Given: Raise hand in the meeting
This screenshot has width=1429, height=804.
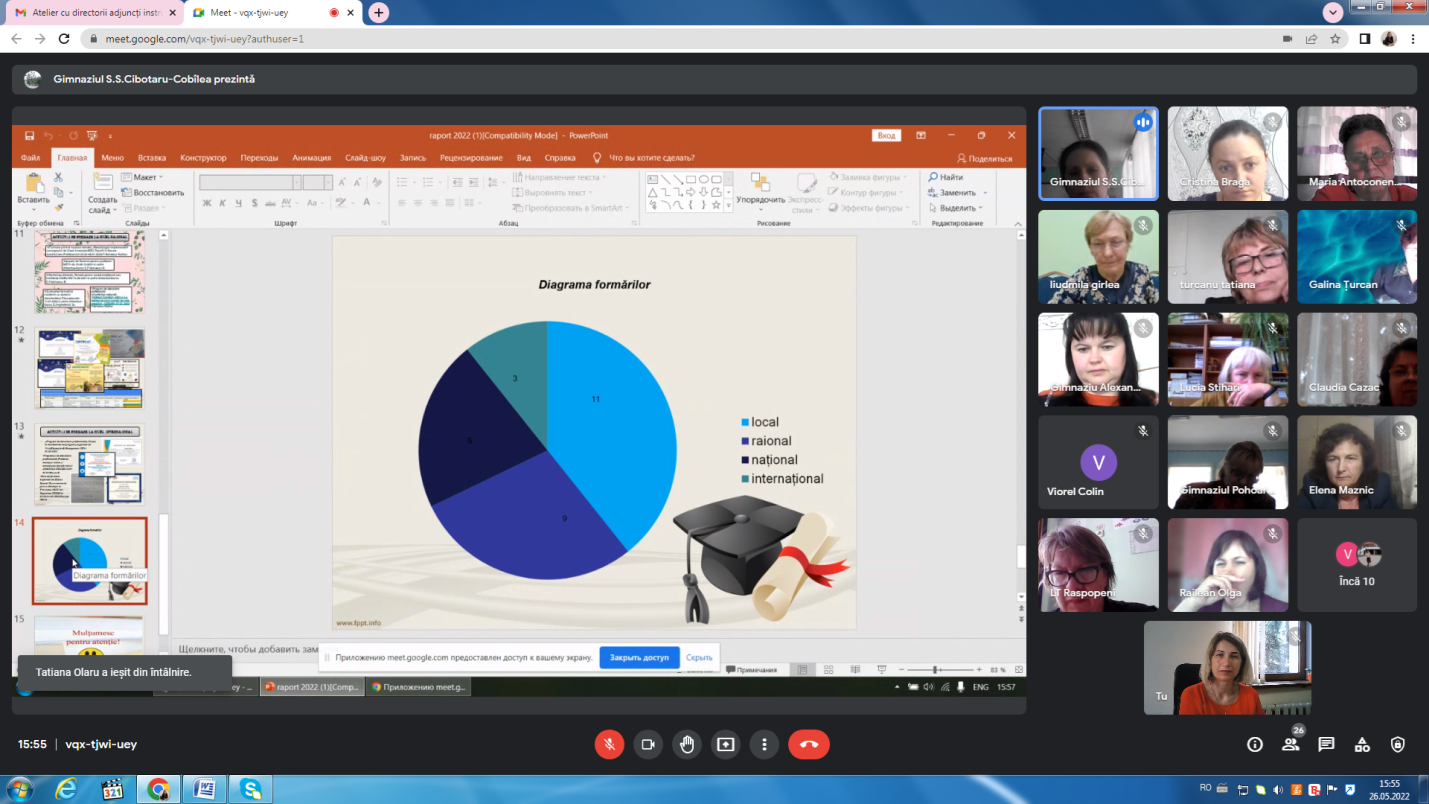Looking at the screenshot, I should (687, 744).
